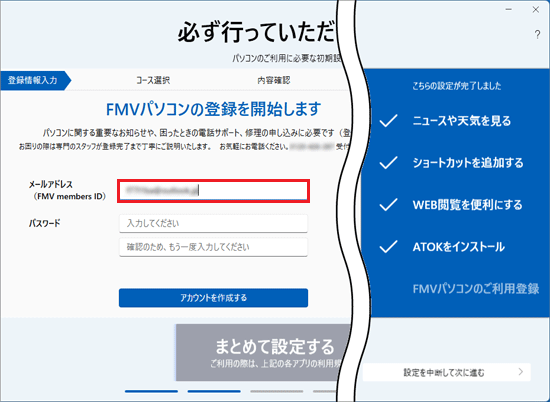Click chevron arrow on 設定を中断して次に進む

521,372
